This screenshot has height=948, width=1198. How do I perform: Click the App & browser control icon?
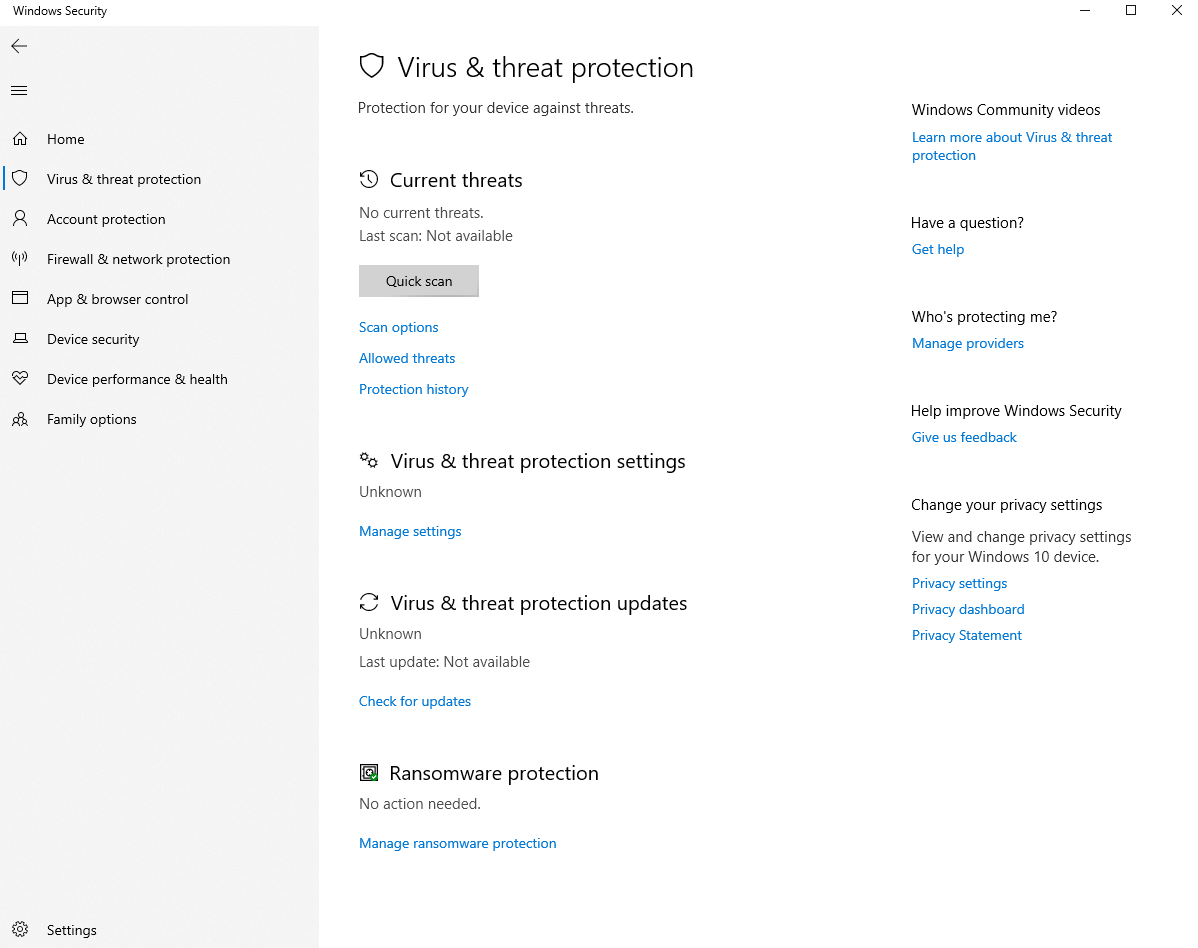20,299
